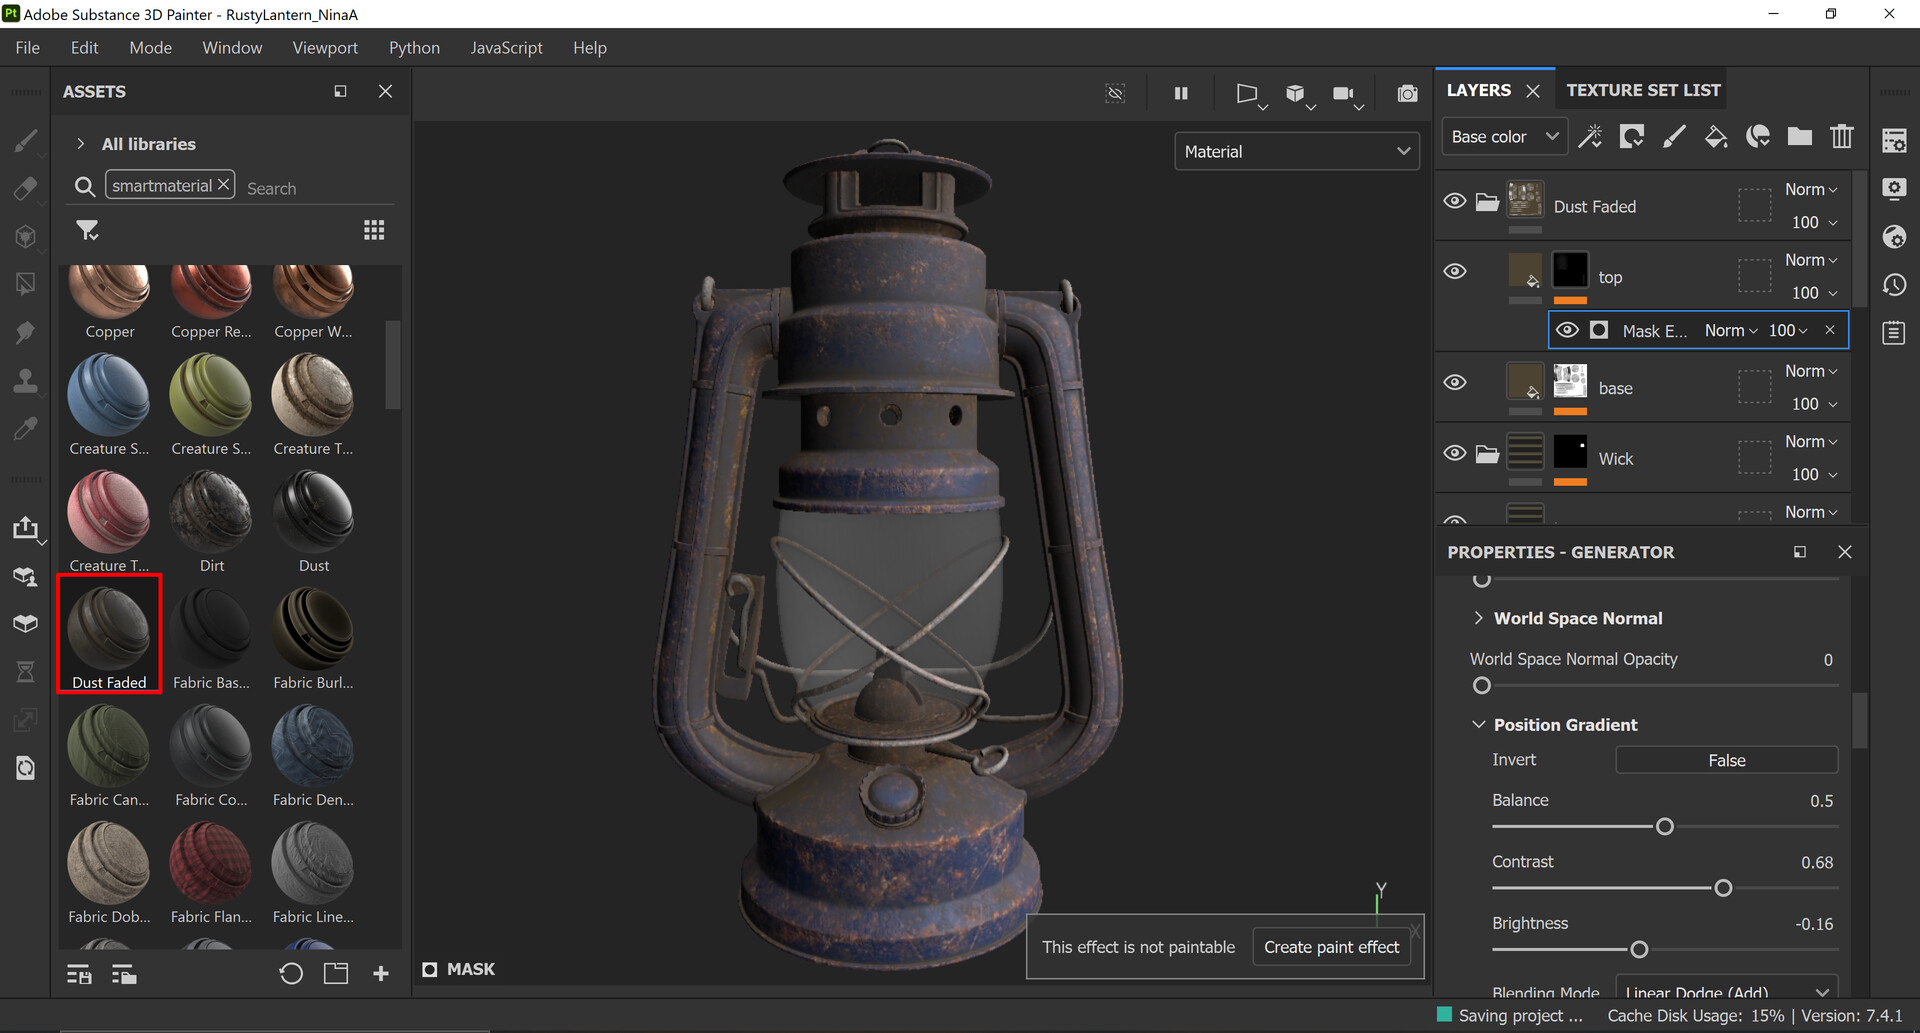The image size is (1920, 1033).
Task: Delete the selected layer
Action: [1842, 136]
